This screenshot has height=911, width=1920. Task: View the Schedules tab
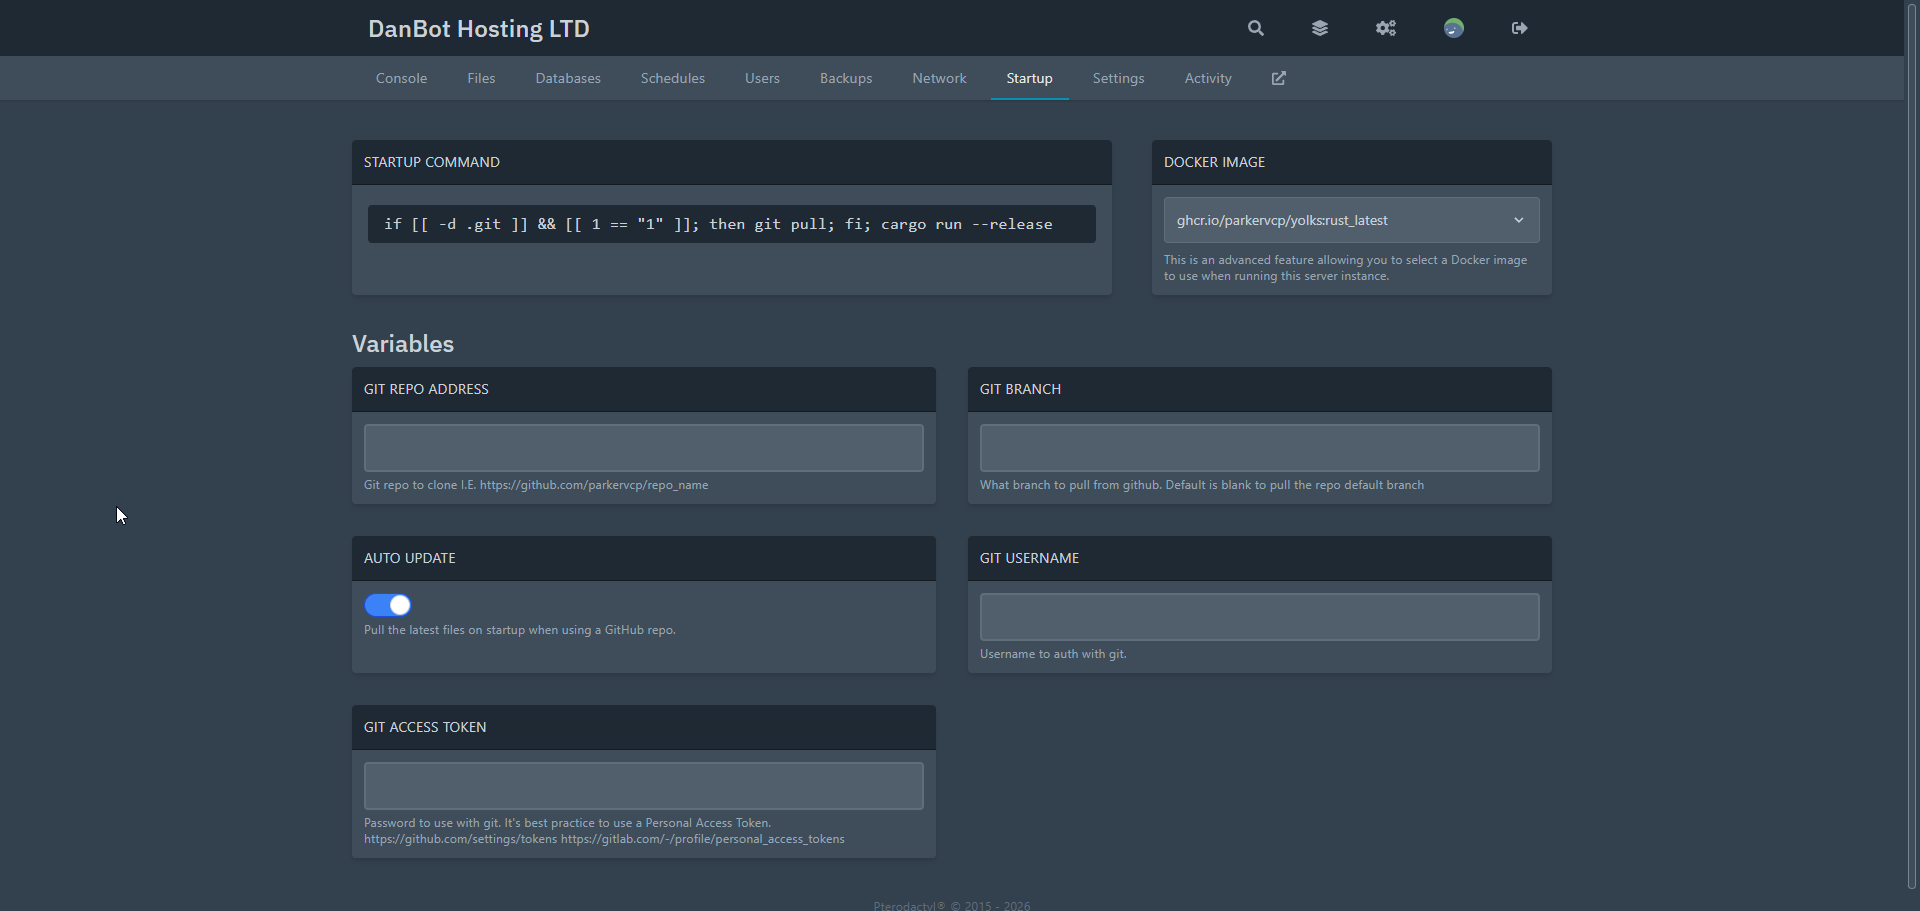(x=672, y=78)
